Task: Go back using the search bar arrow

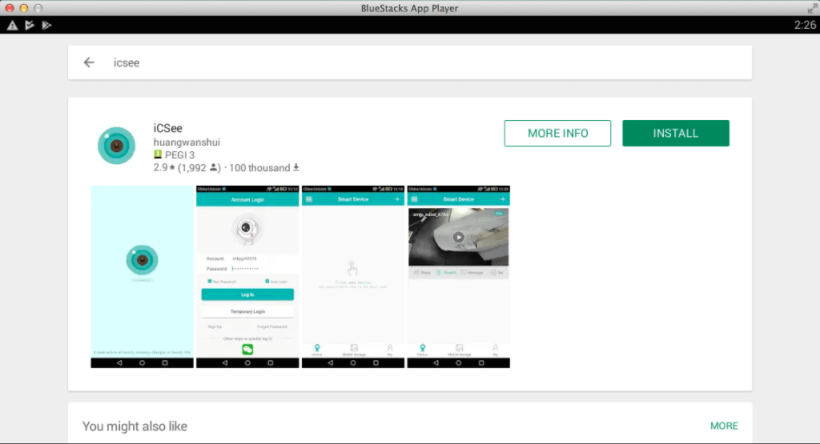Action: pos(89,63)
